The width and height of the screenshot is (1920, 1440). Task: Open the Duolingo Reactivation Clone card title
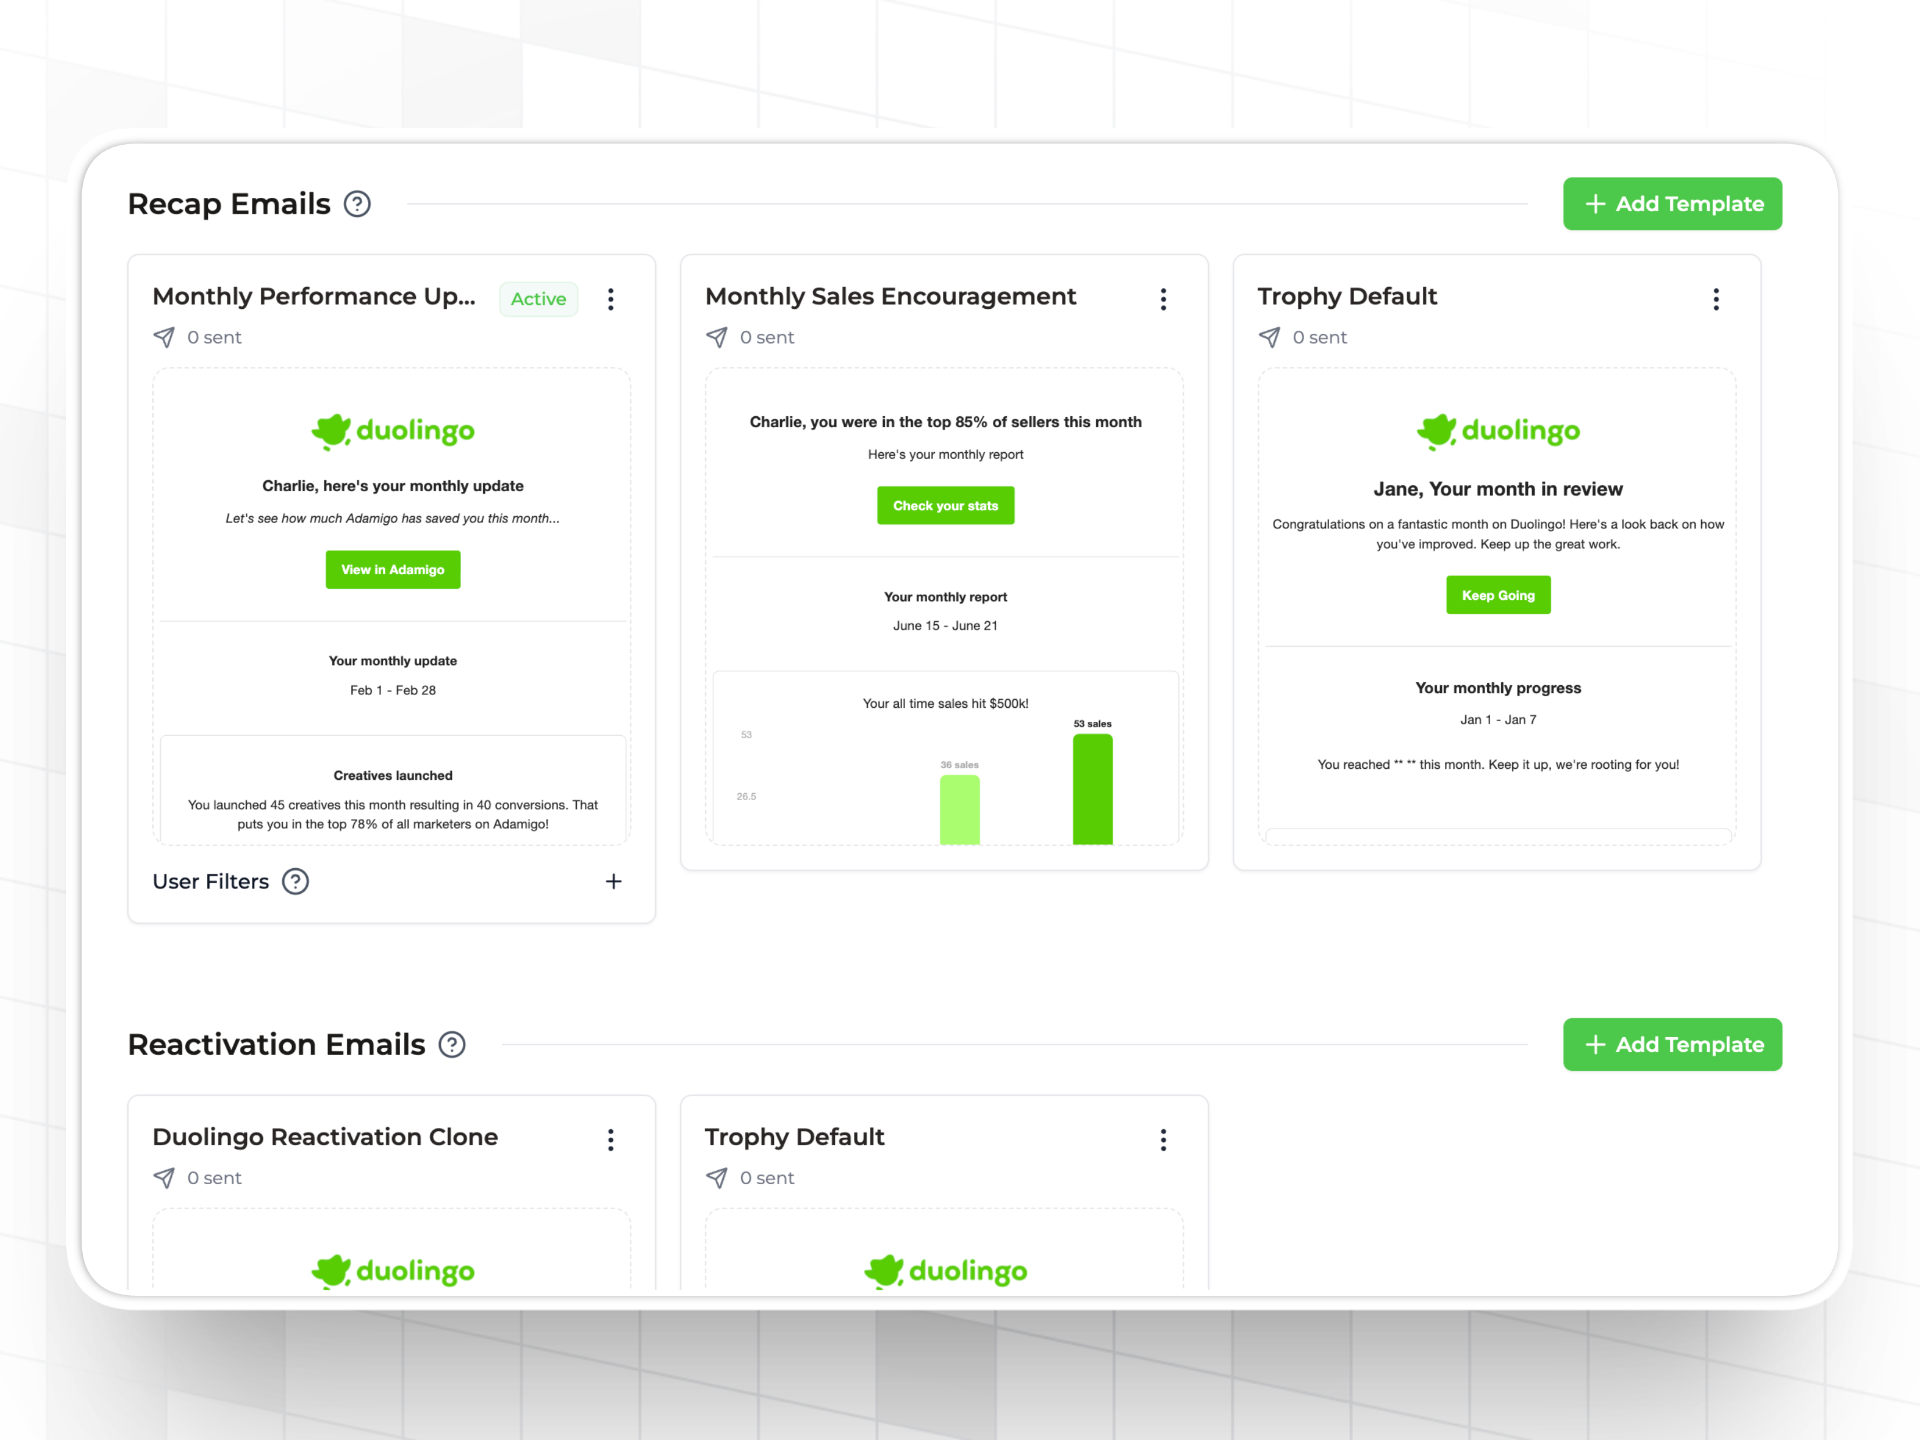325,1137
